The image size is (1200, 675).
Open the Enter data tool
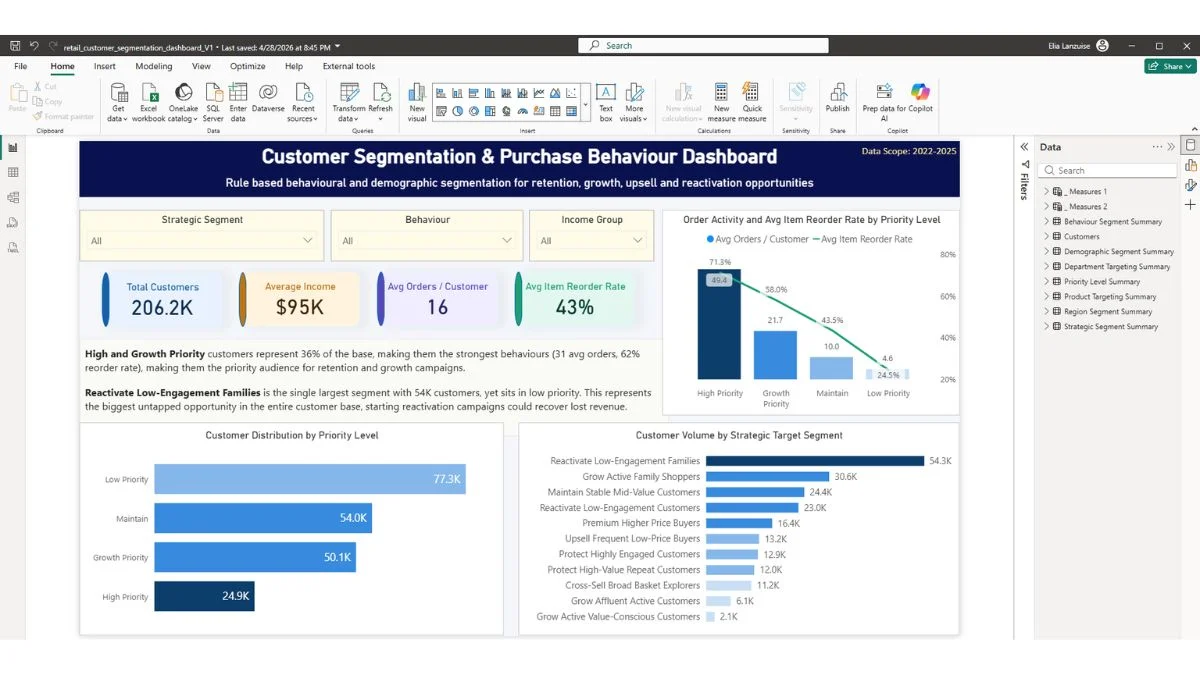[x=238, y=103]
